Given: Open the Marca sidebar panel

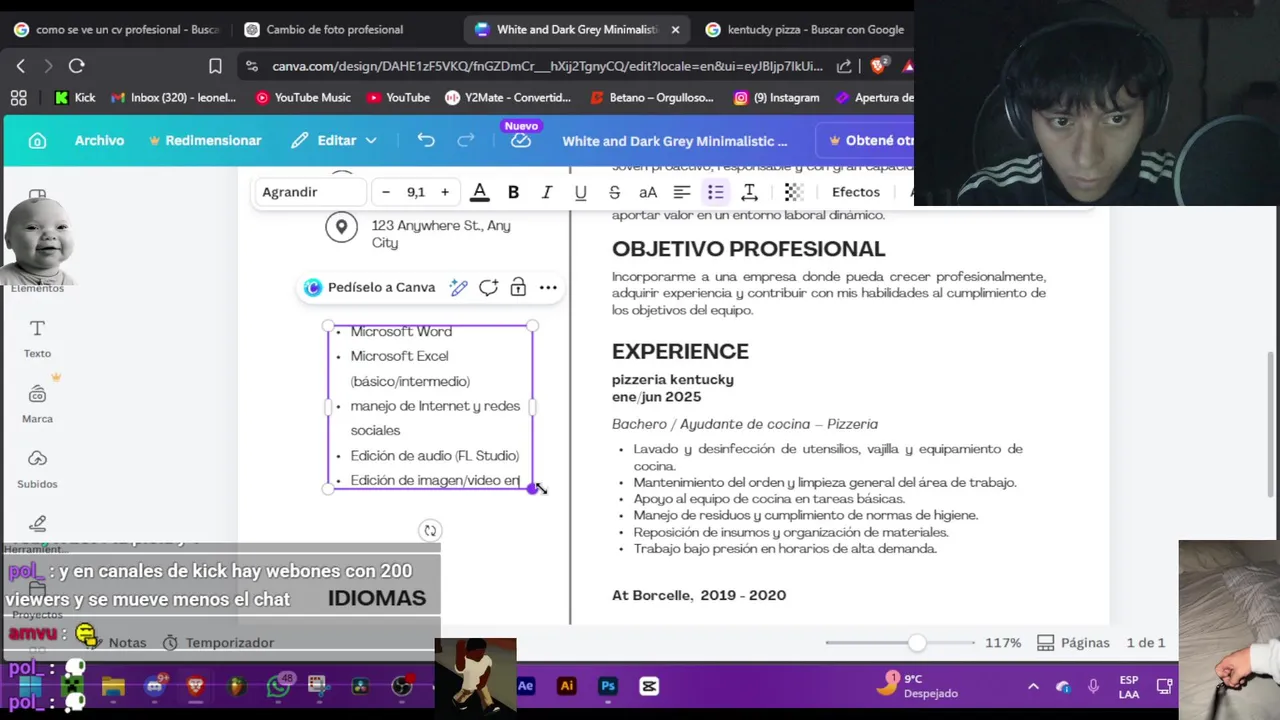Looking at the screenshot, I should click(x=37, y=404).
